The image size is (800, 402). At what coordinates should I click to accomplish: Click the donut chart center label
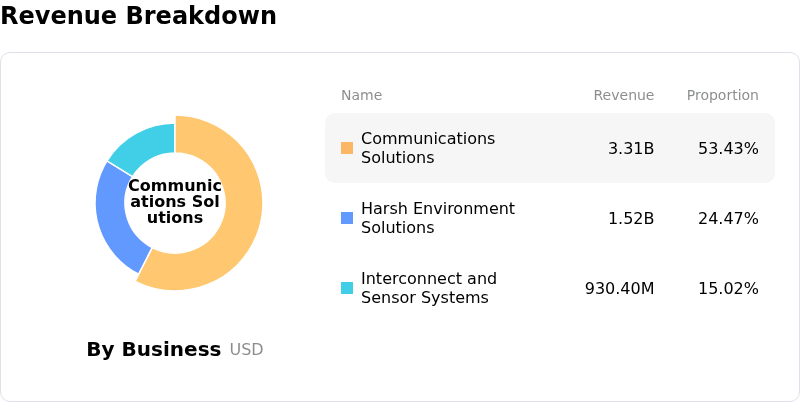[x=175, y=202]
